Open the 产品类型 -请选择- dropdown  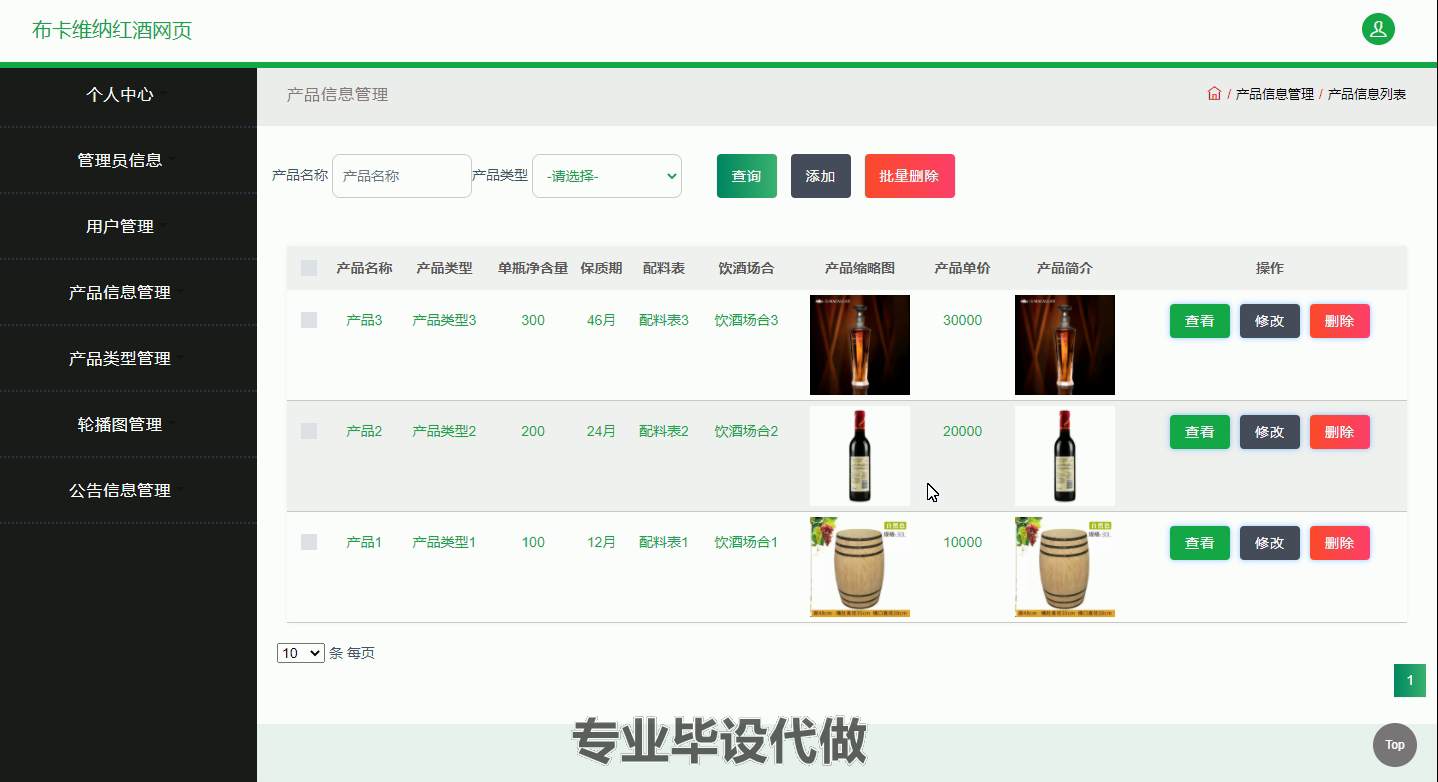click(x=607, y=176)
